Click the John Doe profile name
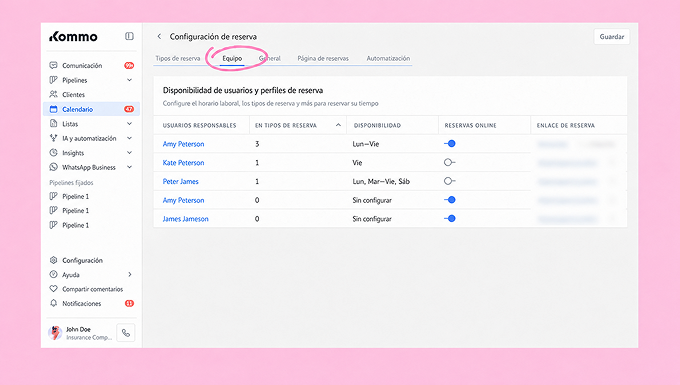Screen dimensions: 680x385 tap(78, 329)
